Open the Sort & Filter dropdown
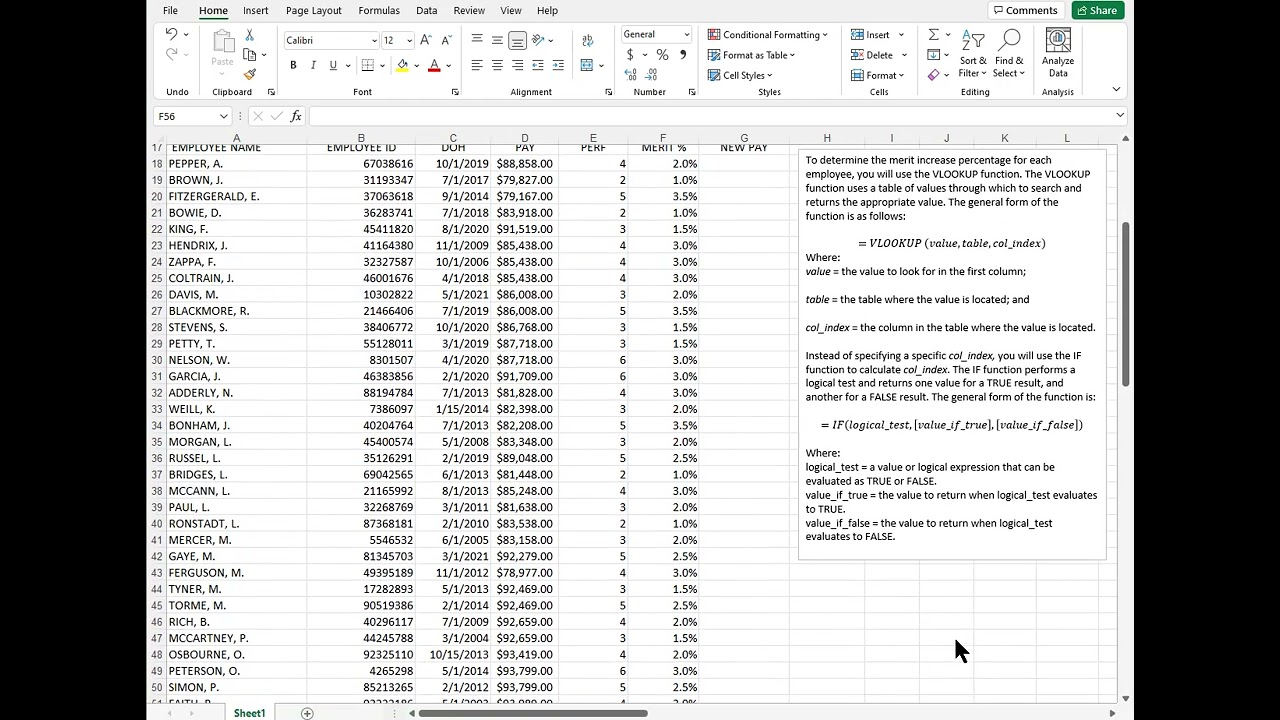This screenshot has width=1280, height=720. (973, 54)
